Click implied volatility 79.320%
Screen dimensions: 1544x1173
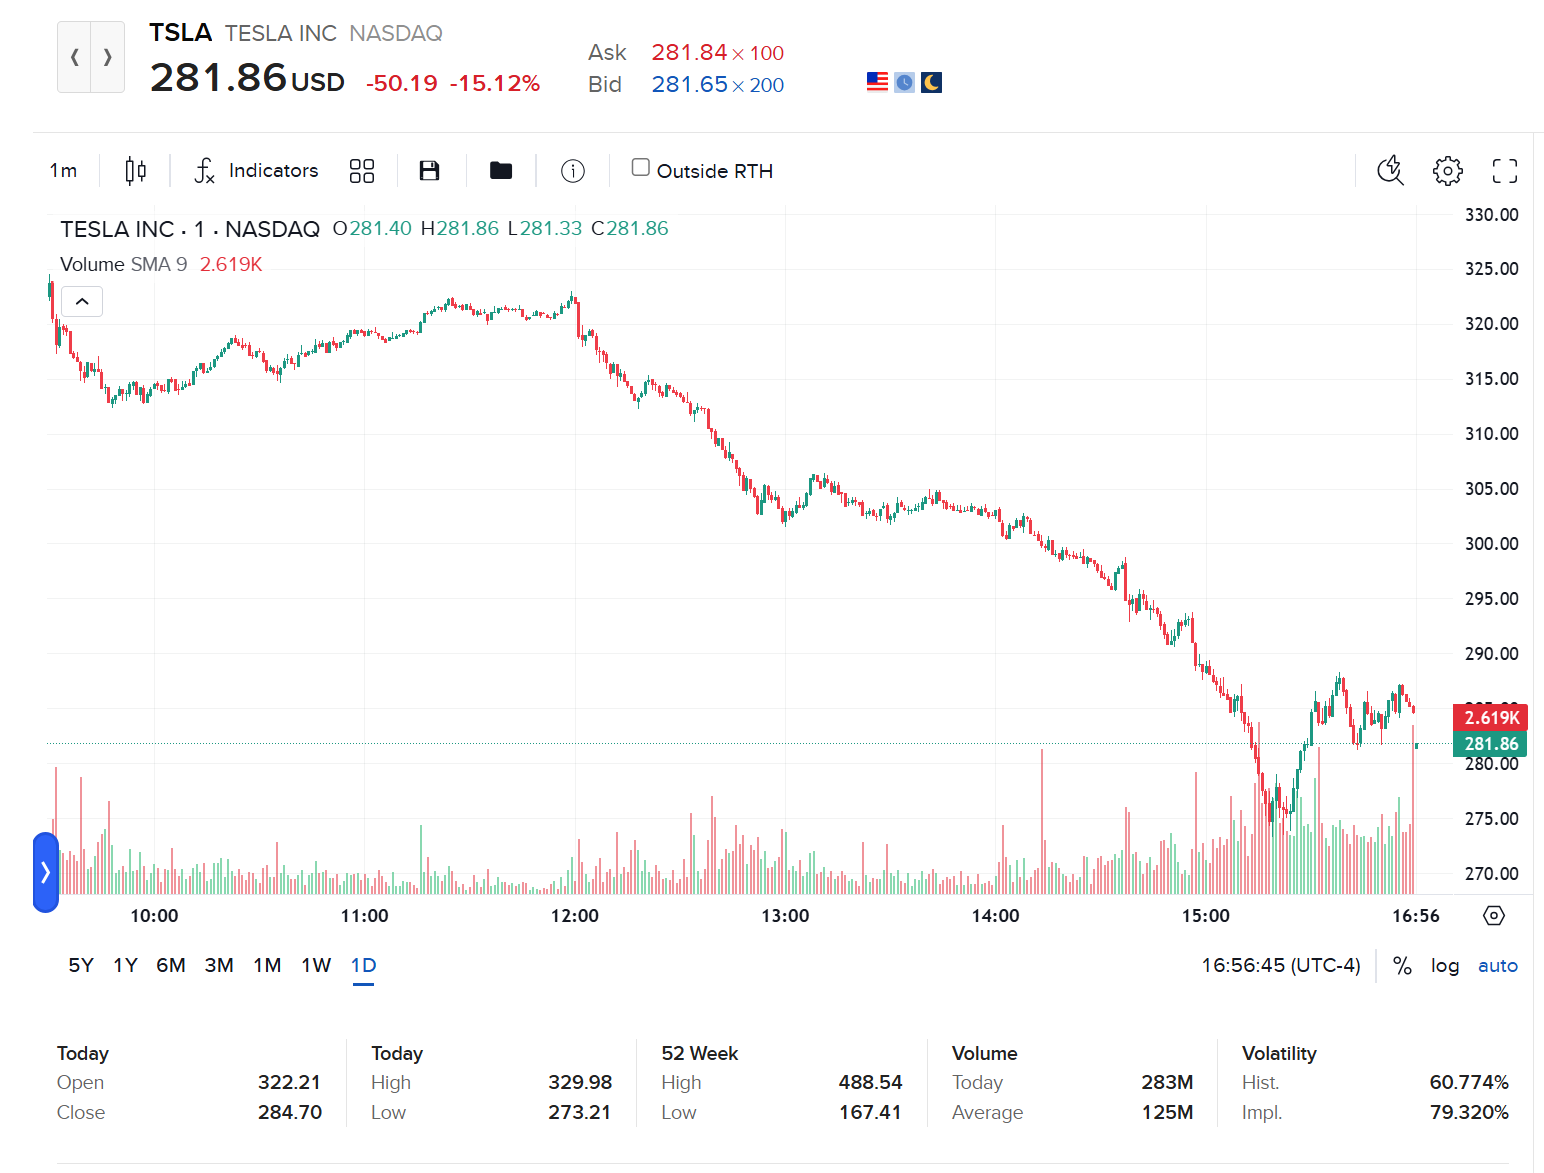click(1469, 1112)
